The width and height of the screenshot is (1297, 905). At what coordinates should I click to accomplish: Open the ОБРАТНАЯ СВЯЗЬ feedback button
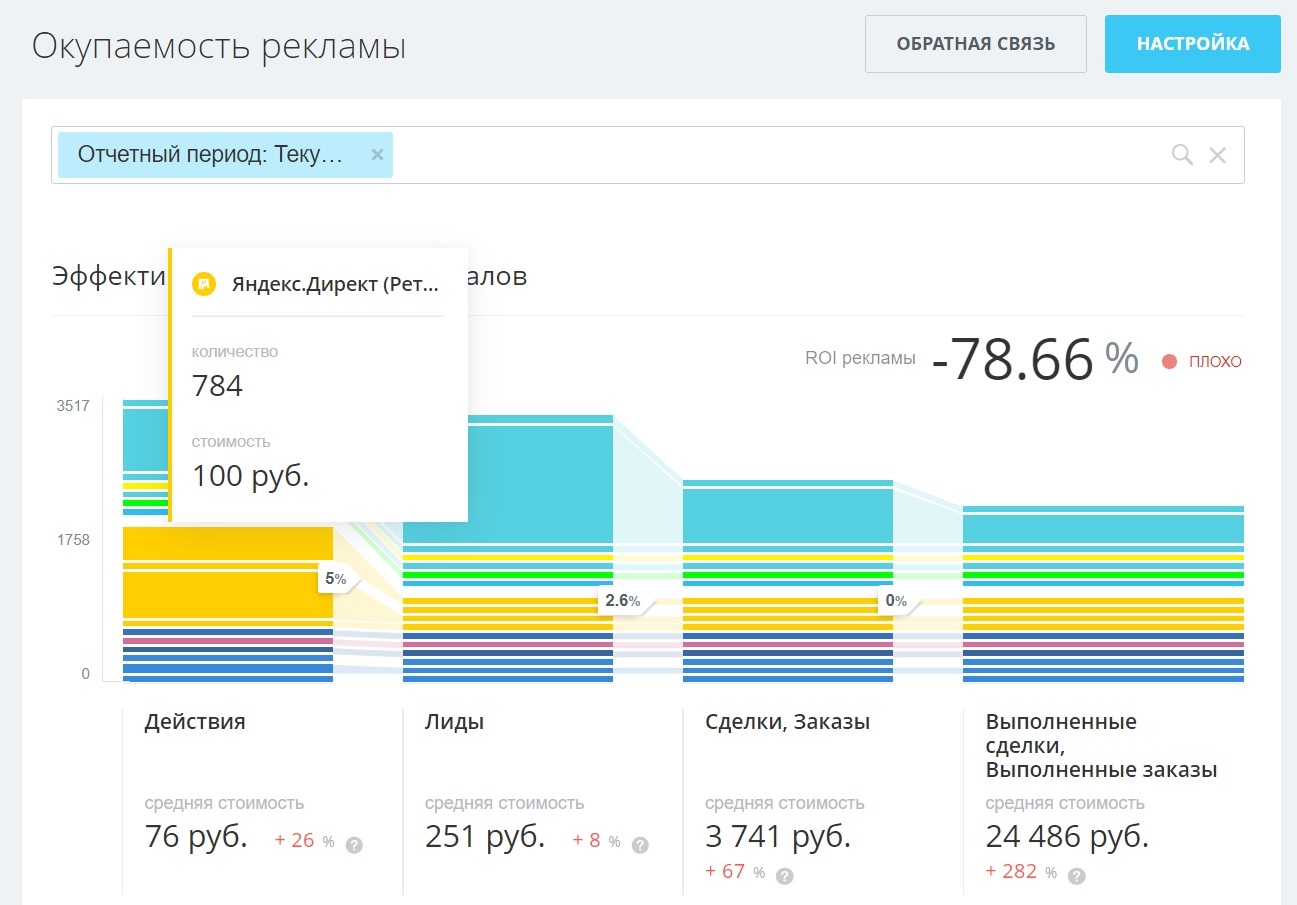pyautogui.click(x=976, y=44)
